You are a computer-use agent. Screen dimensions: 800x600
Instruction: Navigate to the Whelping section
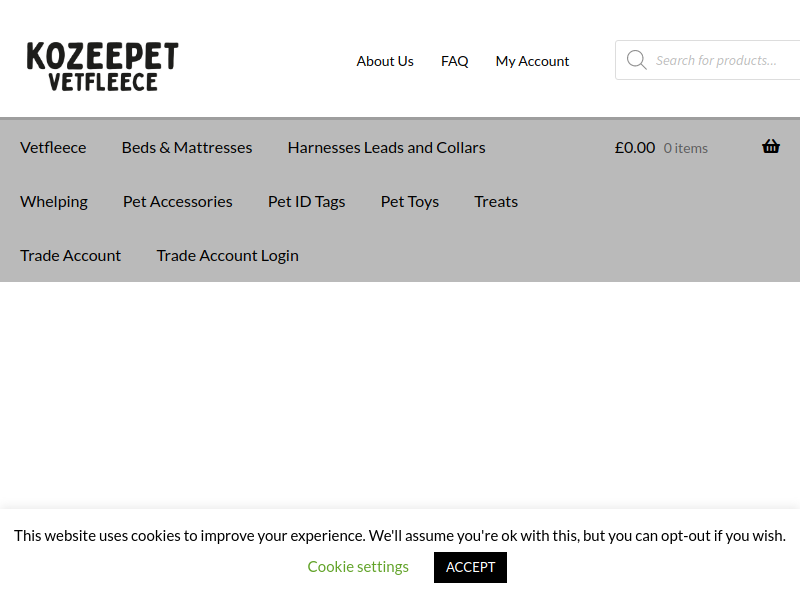point(54,201)
